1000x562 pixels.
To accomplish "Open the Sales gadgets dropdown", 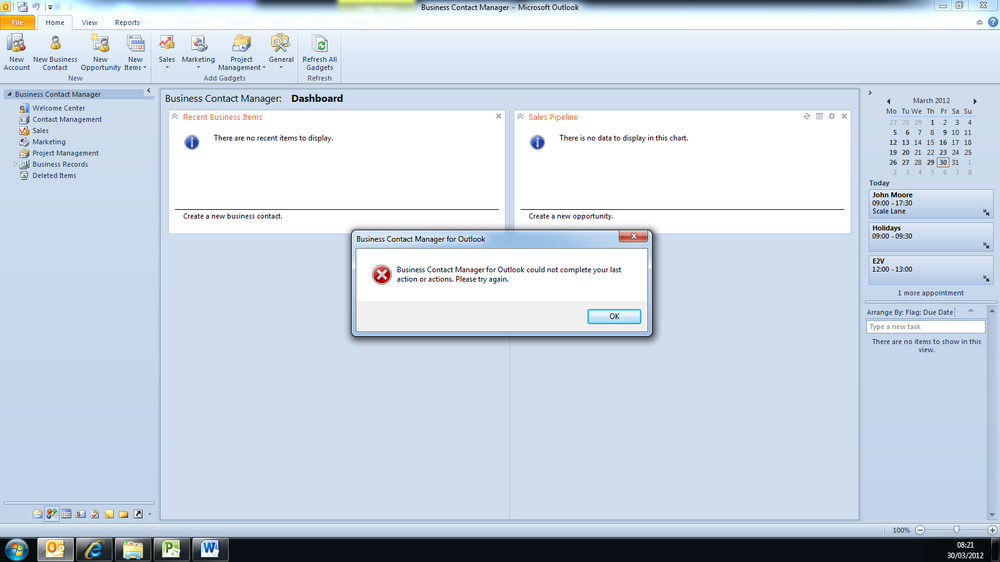I will (x=166, y=52).
